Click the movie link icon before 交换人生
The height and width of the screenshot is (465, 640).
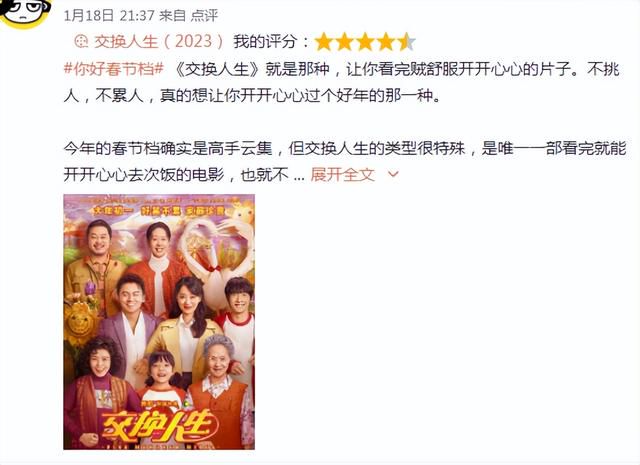(x=82, y=41)
